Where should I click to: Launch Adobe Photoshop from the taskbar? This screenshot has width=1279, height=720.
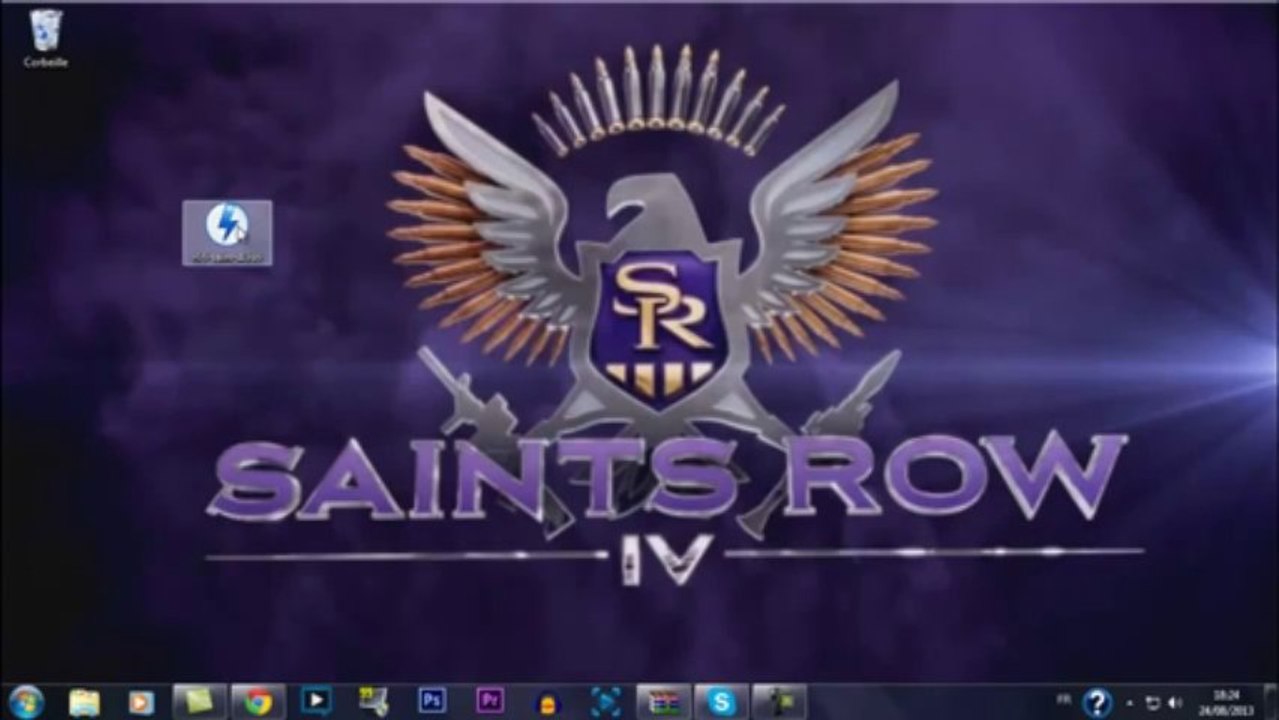pos(432,701)
